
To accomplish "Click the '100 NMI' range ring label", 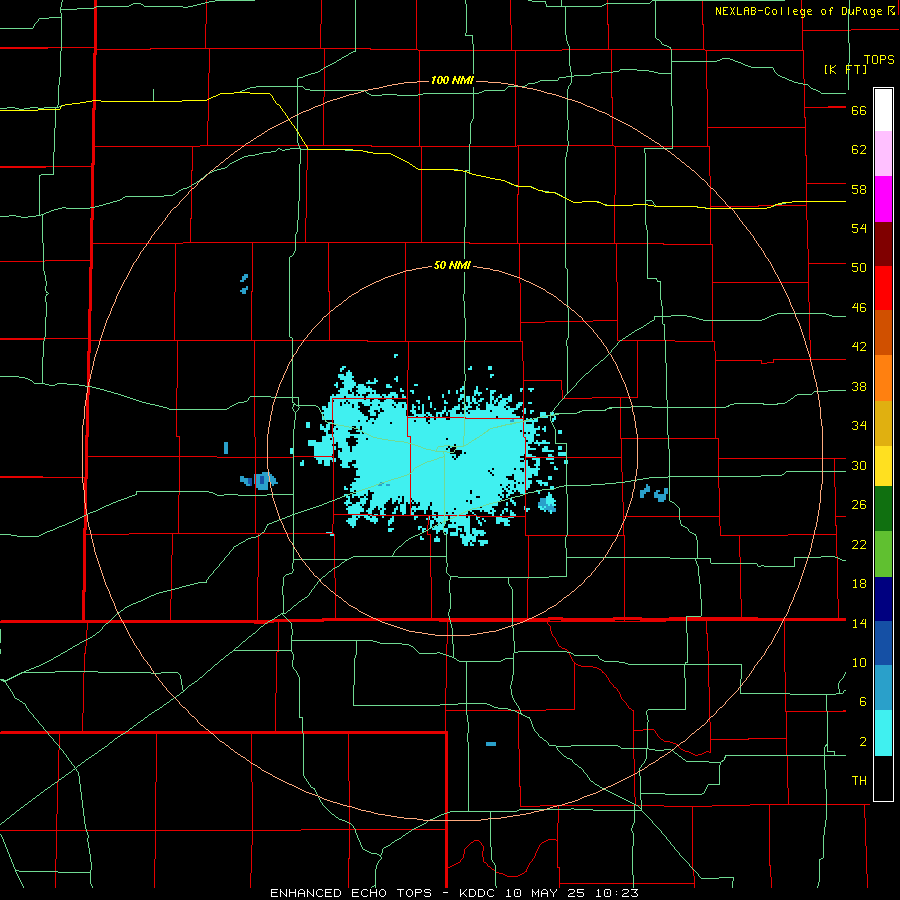I will [x=452, y=80].
